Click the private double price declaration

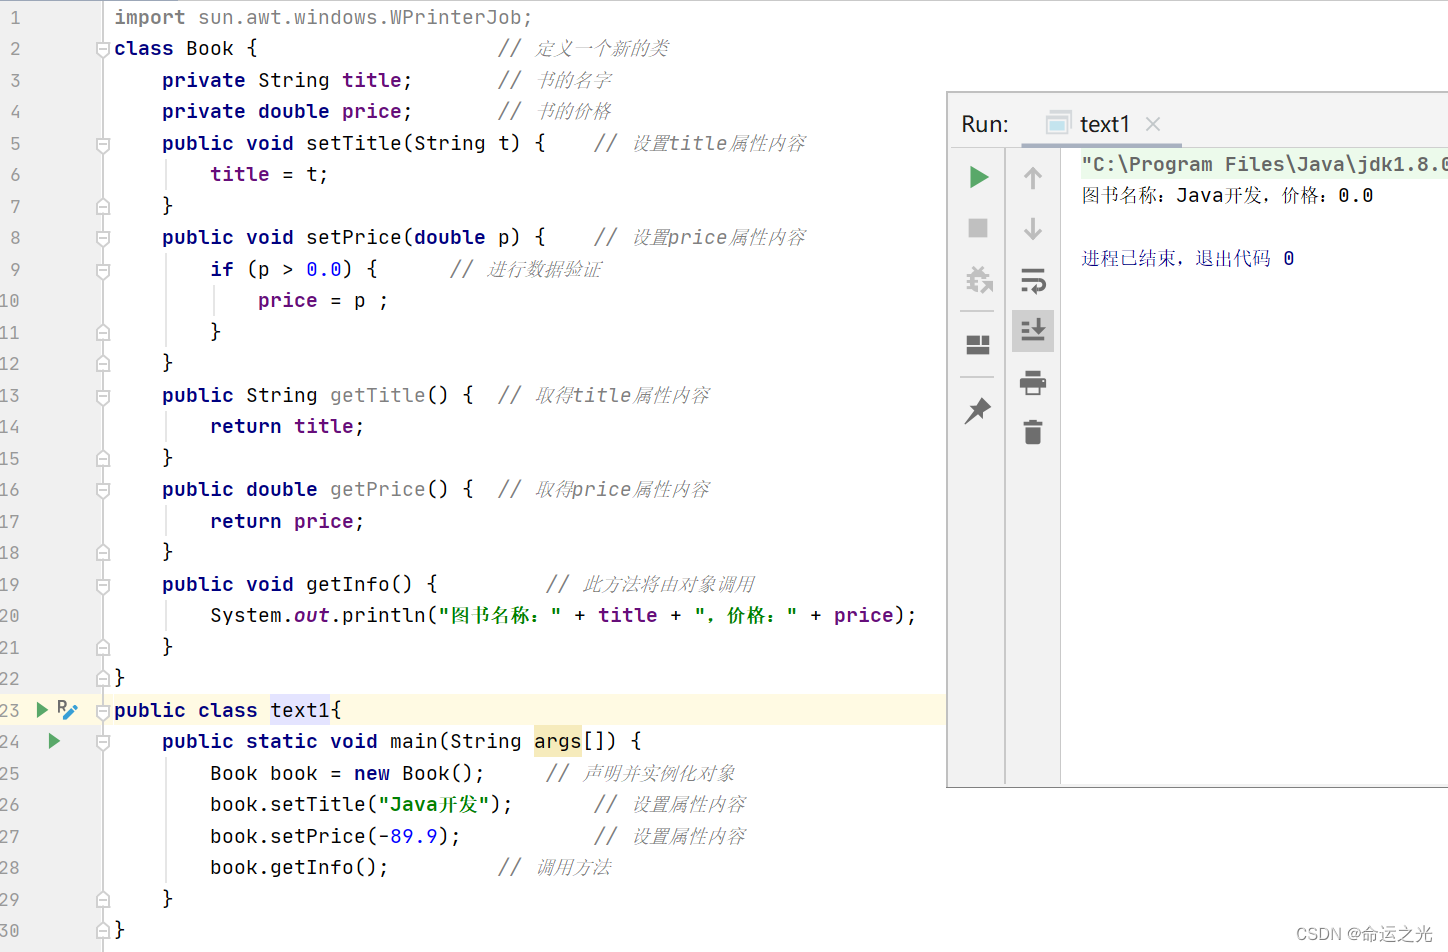[287, 111]
